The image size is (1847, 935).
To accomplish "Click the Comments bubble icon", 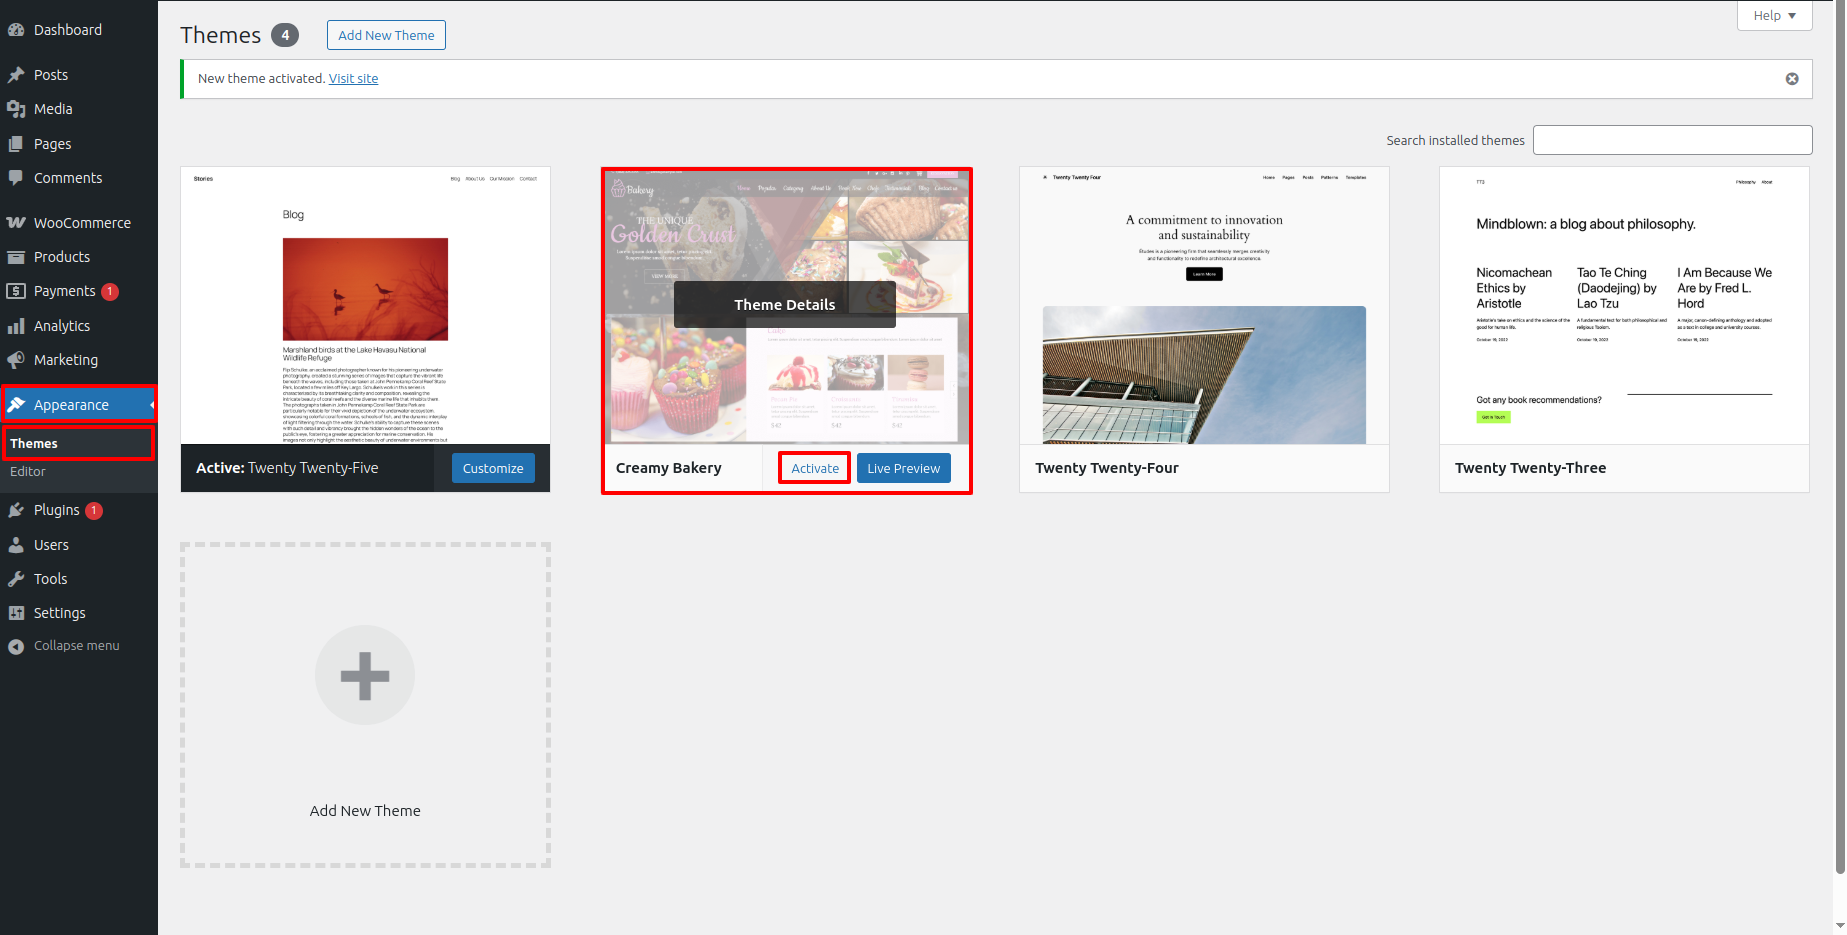I will (16, 178).
